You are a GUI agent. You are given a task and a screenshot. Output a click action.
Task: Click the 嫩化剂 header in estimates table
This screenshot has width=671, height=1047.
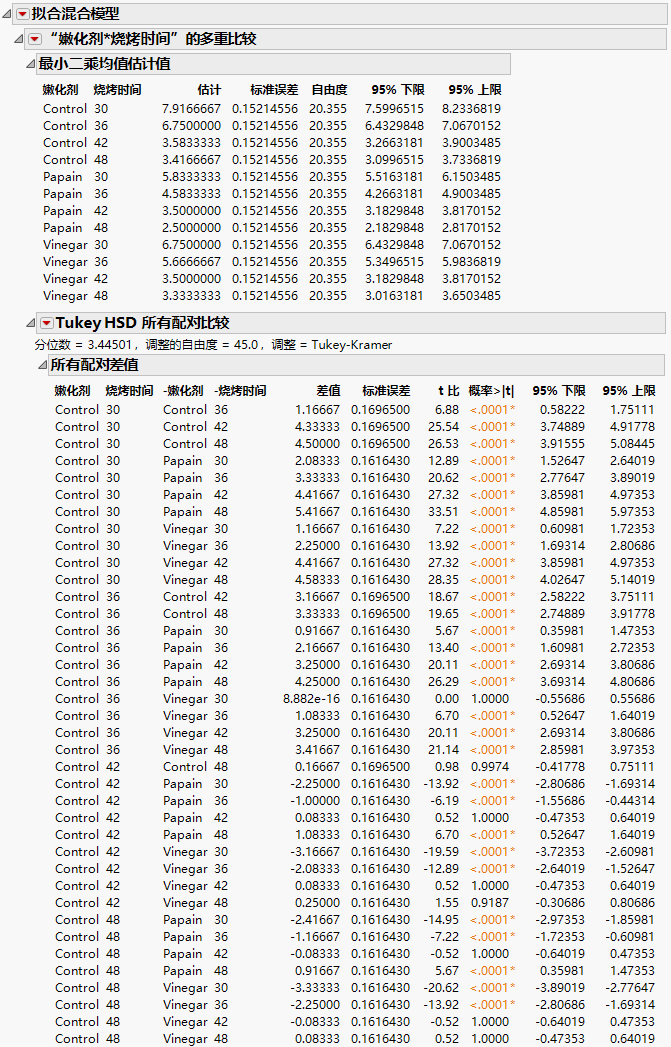point(60,89)
